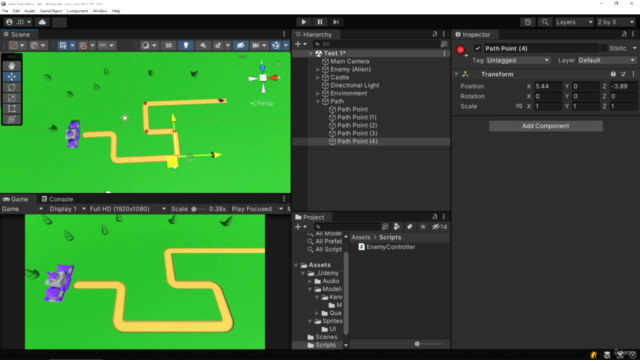Viewport: 640px width, 360px height.
Task: Click the Pause button
Action: point(320,22)
